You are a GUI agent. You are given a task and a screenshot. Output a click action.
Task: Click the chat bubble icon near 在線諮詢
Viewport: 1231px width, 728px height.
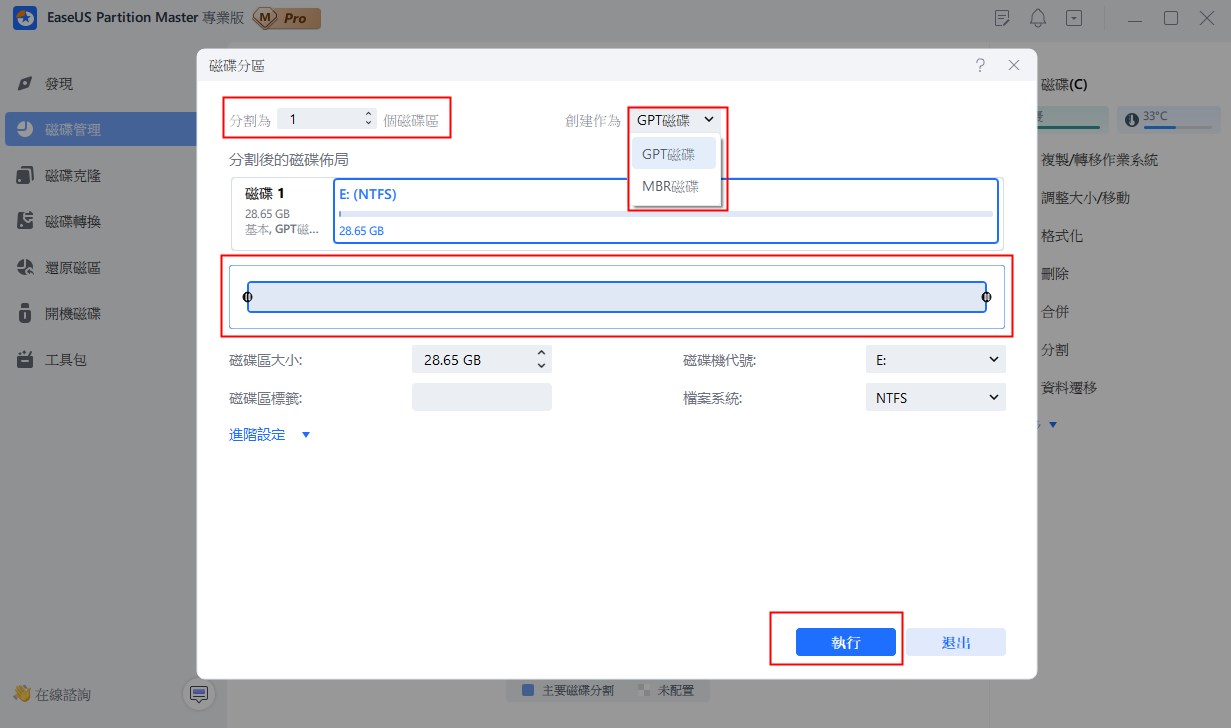[198, 694]
